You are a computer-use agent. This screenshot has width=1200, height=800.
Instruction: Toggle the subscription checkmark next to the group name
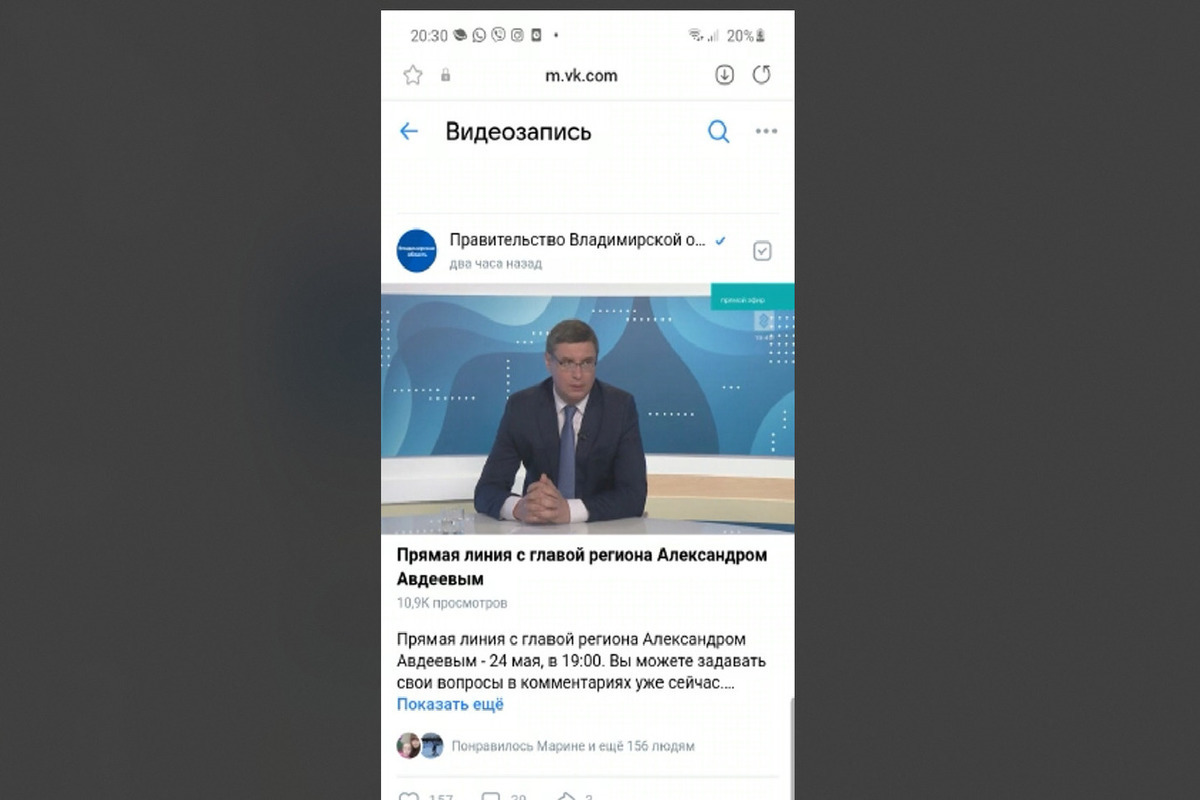coord(762,251)
